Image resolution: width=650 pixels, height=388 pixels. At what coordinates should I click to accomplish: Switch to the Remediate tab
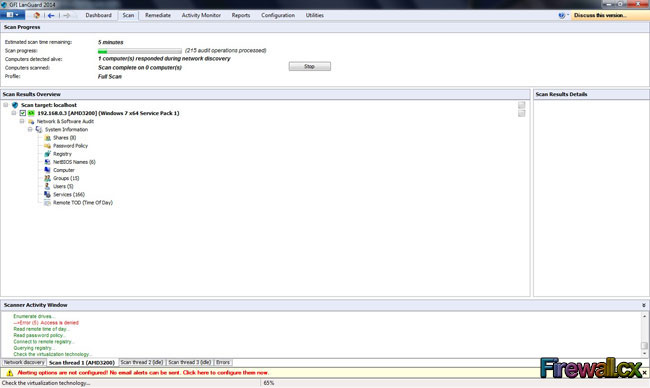pyautogui.click(x=158, y=15)
